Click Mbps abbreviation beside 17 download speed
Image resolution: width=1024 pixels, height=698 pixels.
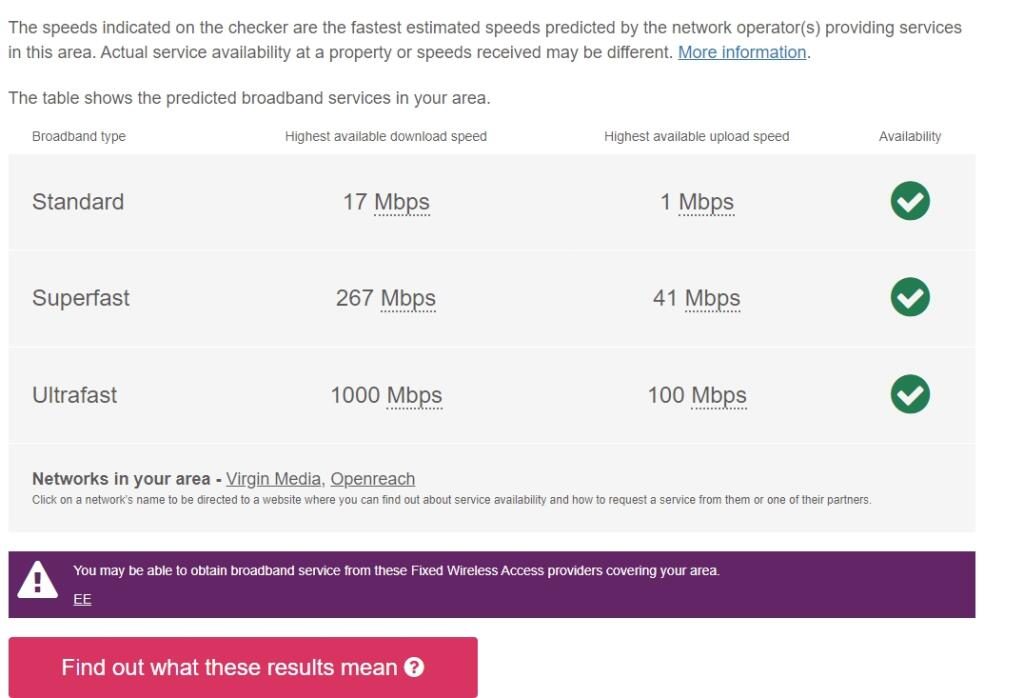402,202
